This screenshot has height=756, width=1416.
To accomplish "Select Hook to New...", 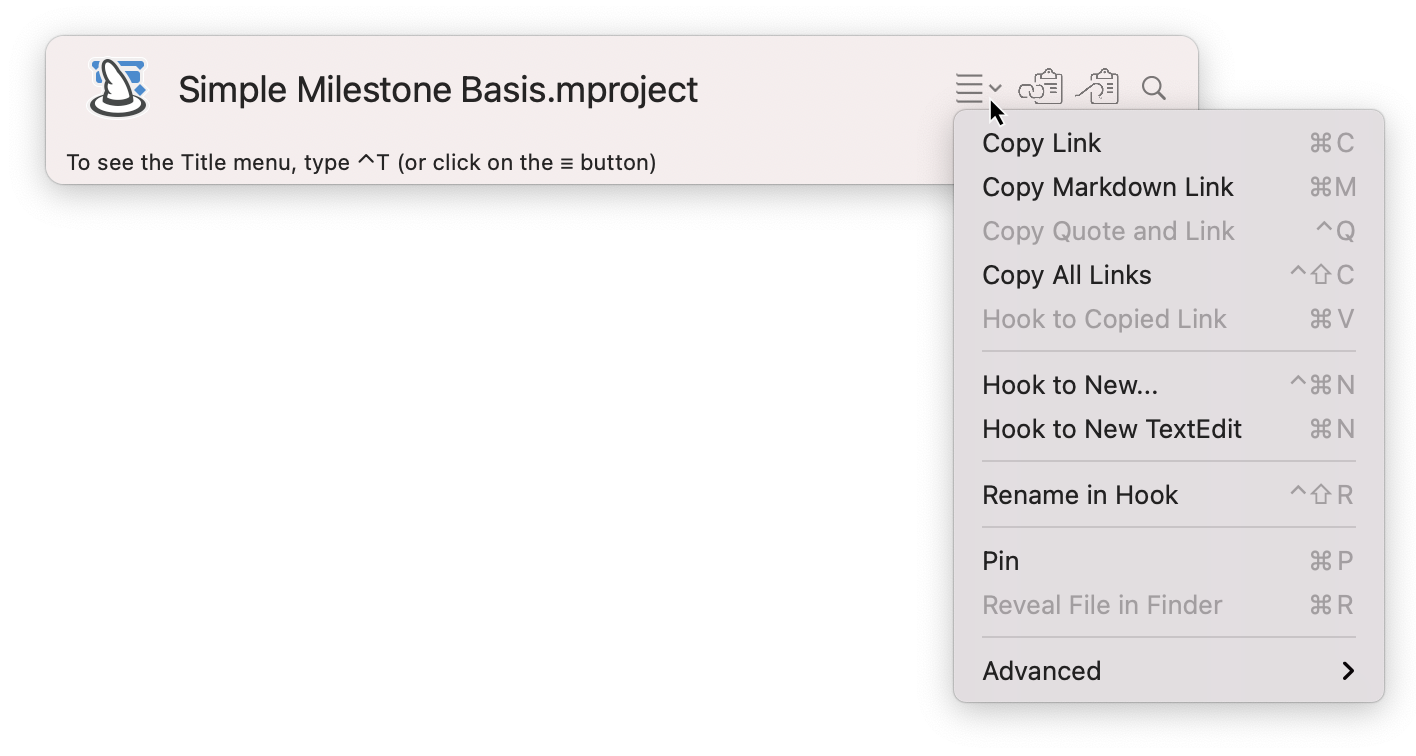I will [1069, 384].
